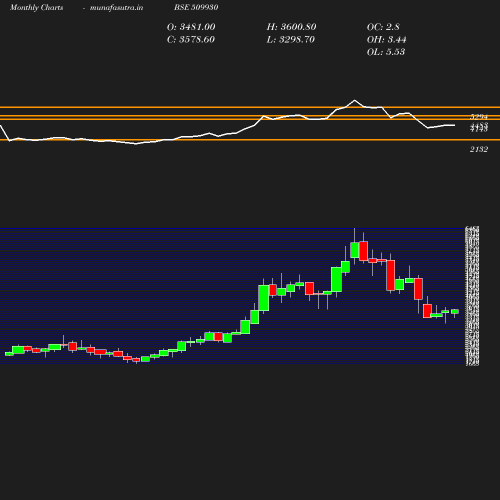The image size is (500, 500).
Task: Select the 'Monthly Charts' title text
Action: [36, 7]
